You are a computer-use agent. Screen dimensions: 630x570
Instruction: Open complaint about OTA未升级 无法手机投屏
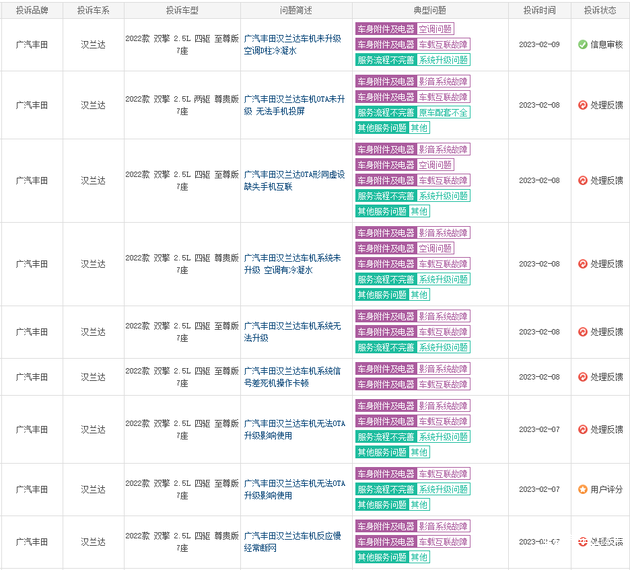tap(292, 105)
